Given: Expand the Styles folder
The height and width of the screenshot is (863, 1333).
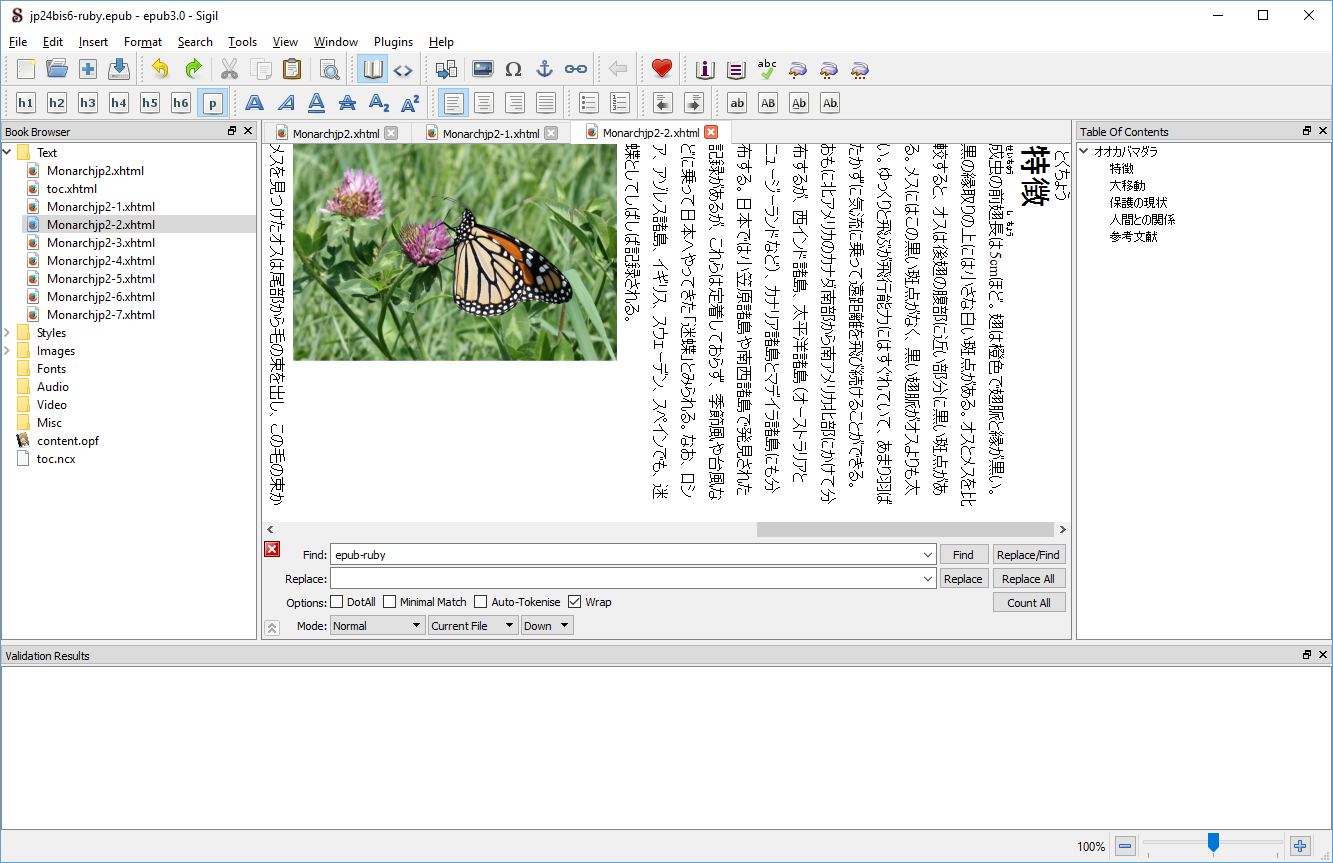Looking at the screenshot, I should coord(8,333).
